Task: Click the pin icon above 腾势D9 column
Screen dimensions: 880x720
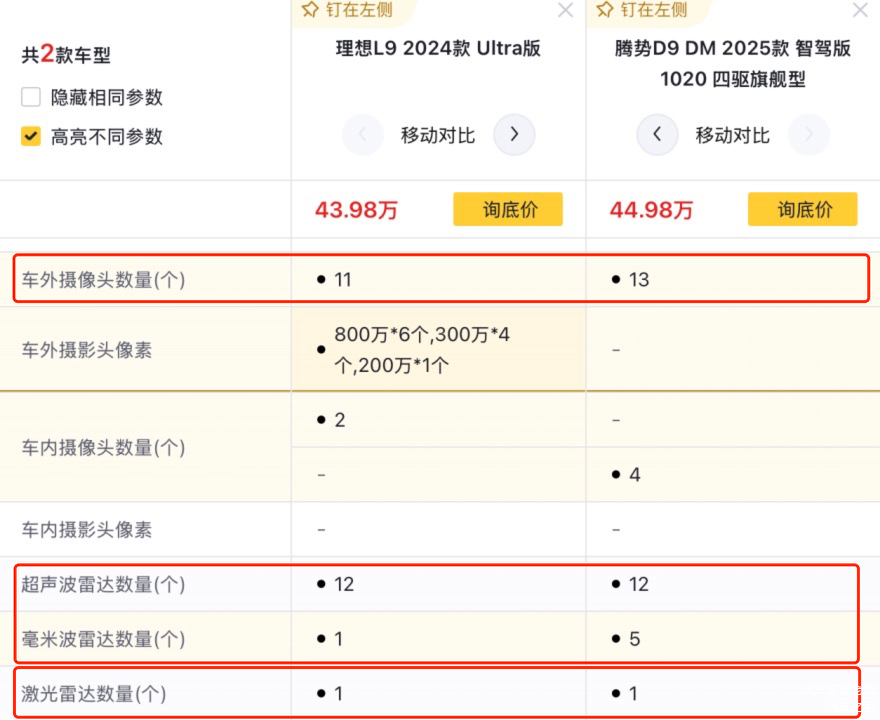Action: (x=605, y=10)
